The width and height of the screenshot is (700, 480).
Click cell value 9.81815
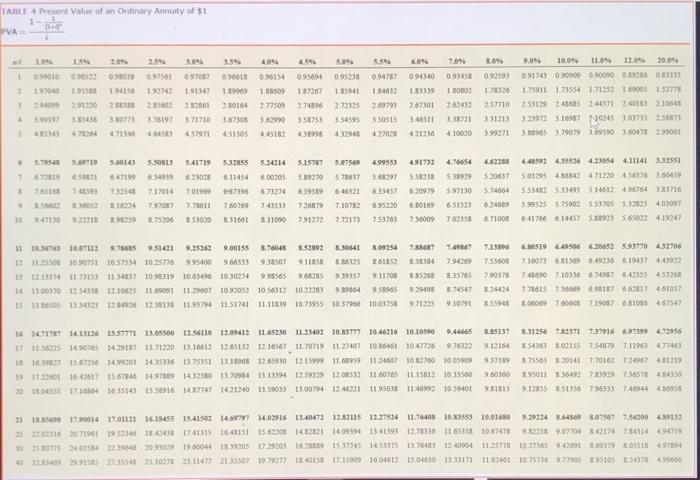click(x=496, y=389)
